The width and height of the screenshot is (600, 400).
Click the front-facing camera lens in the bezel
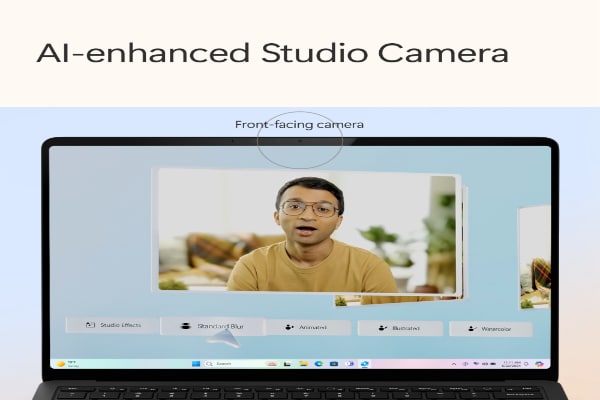point(300,140)
